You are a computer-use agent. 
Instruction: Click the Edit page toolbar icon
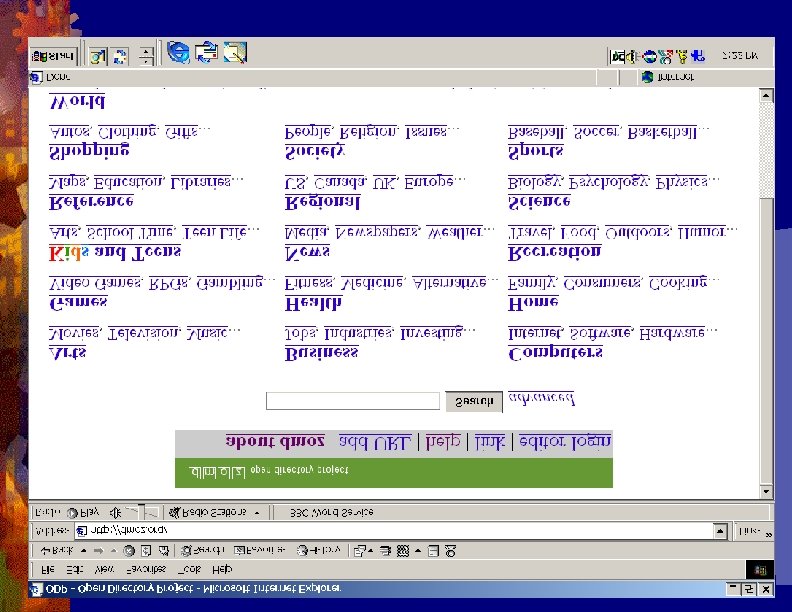403,551
